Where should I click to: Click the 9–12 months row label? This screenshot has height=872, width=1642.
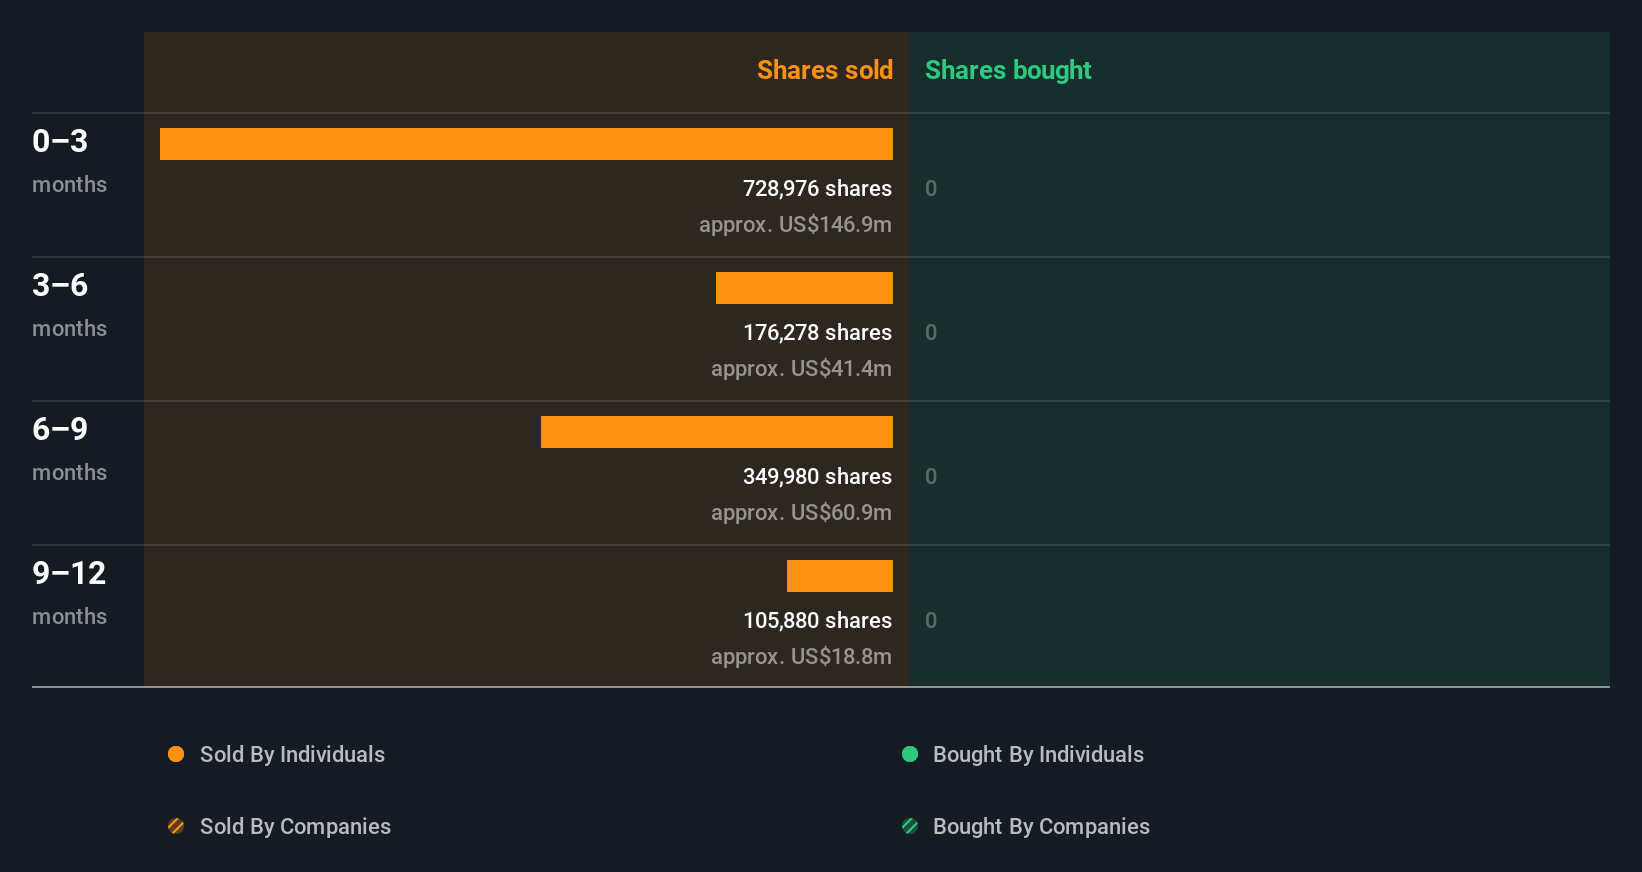point(69,593)
